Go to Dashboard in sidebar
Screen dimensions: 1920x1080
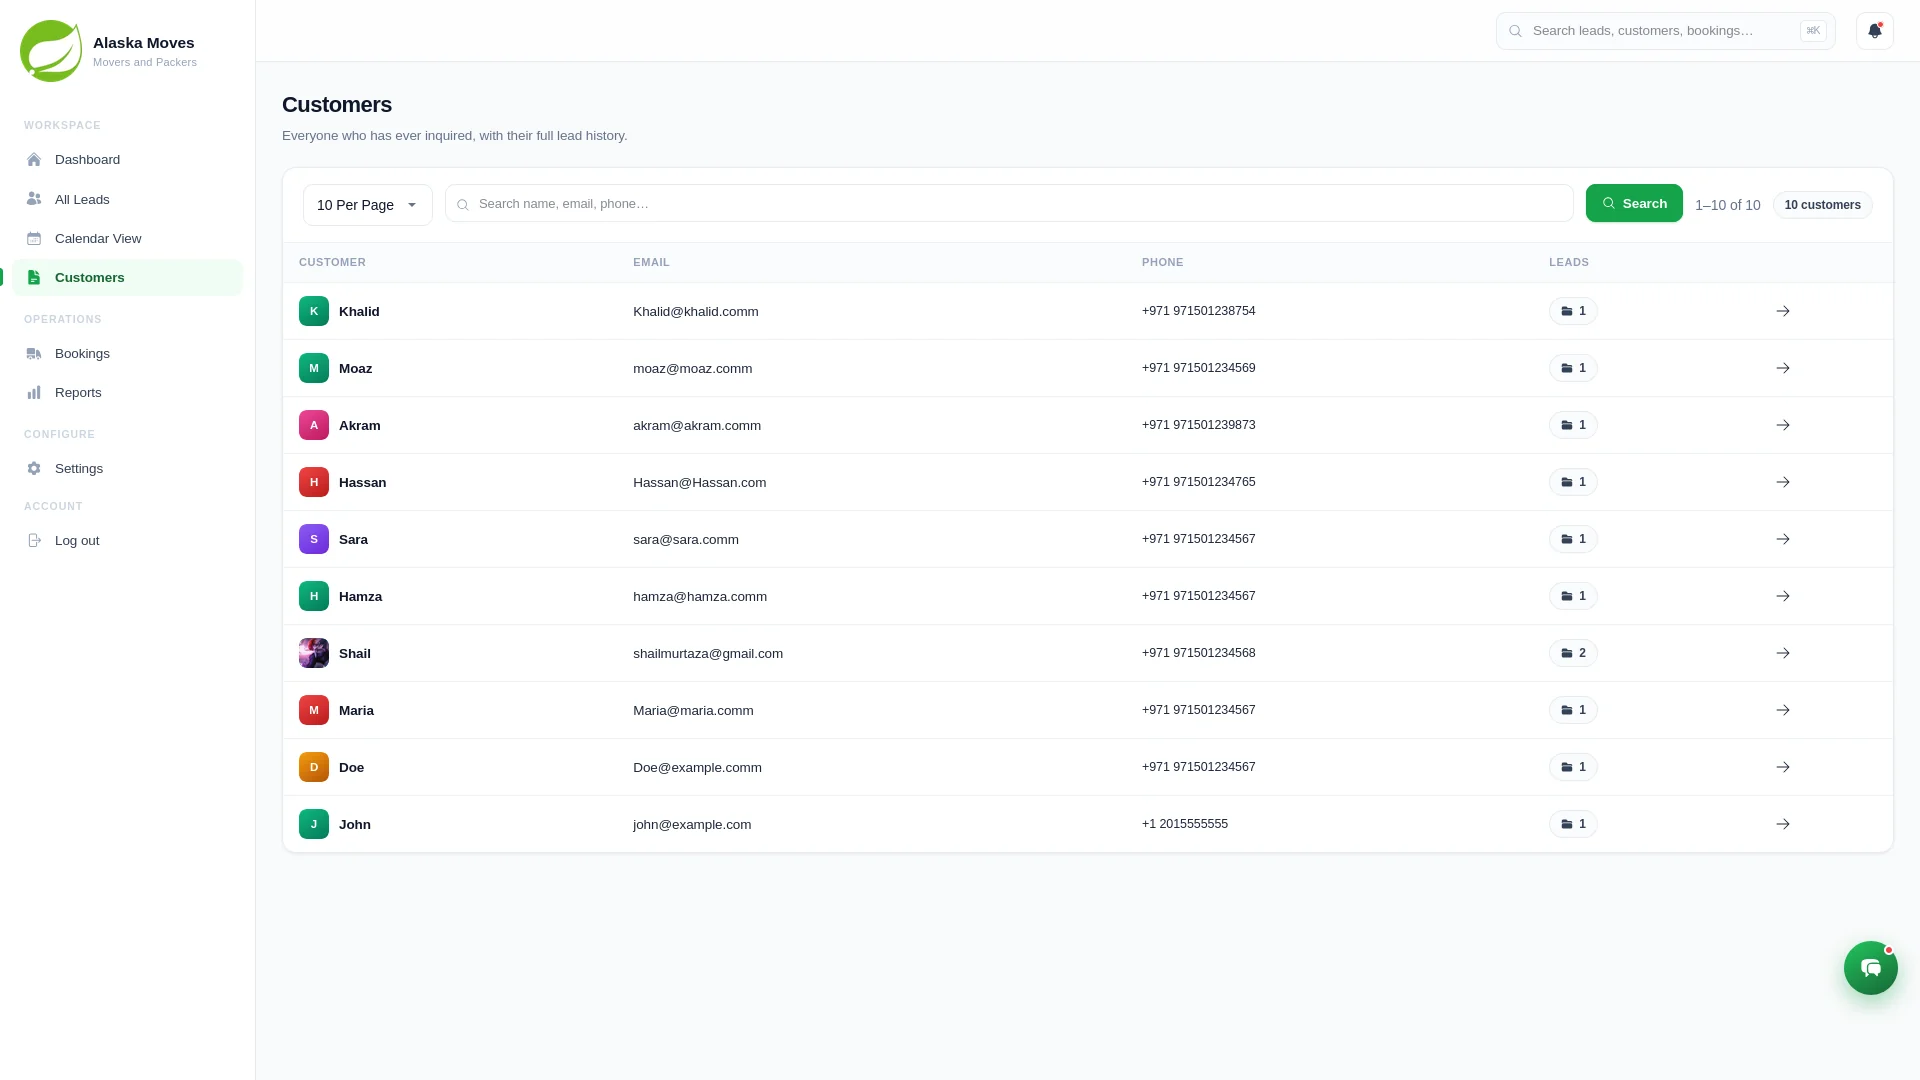[127, 160]
